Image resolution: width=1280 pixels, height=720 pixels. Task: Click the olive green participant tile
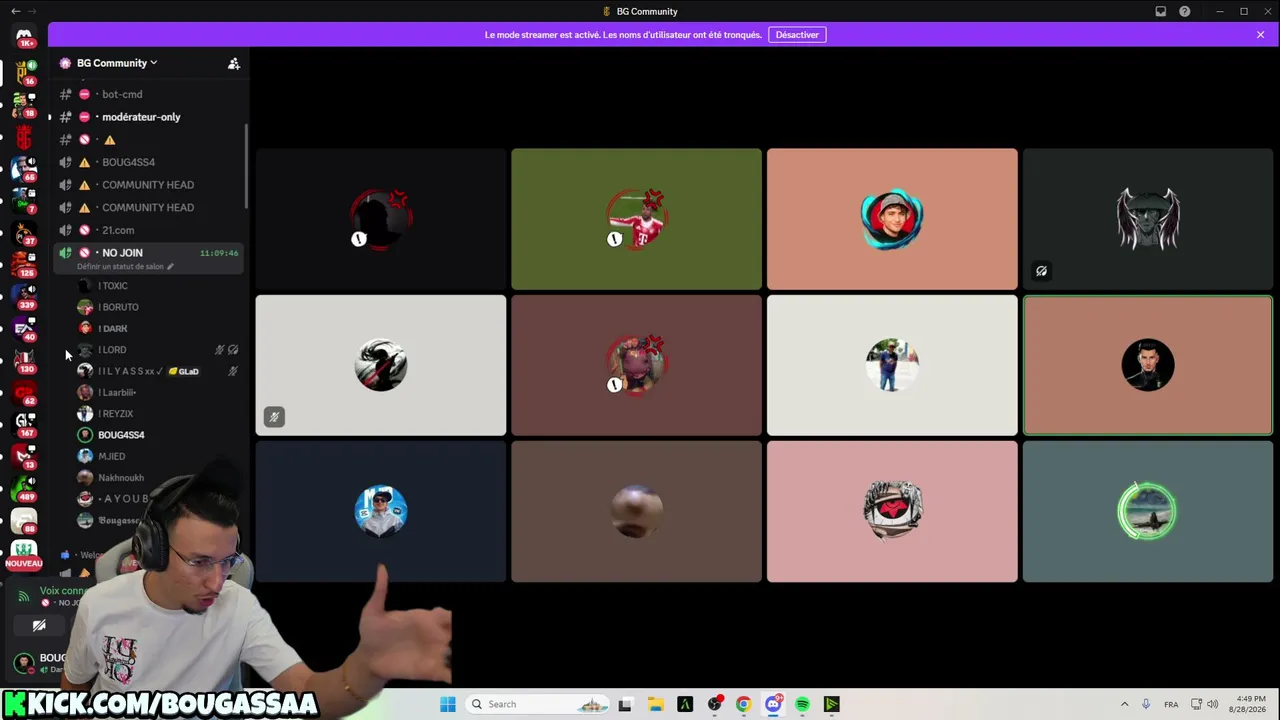tap(636, 219)
